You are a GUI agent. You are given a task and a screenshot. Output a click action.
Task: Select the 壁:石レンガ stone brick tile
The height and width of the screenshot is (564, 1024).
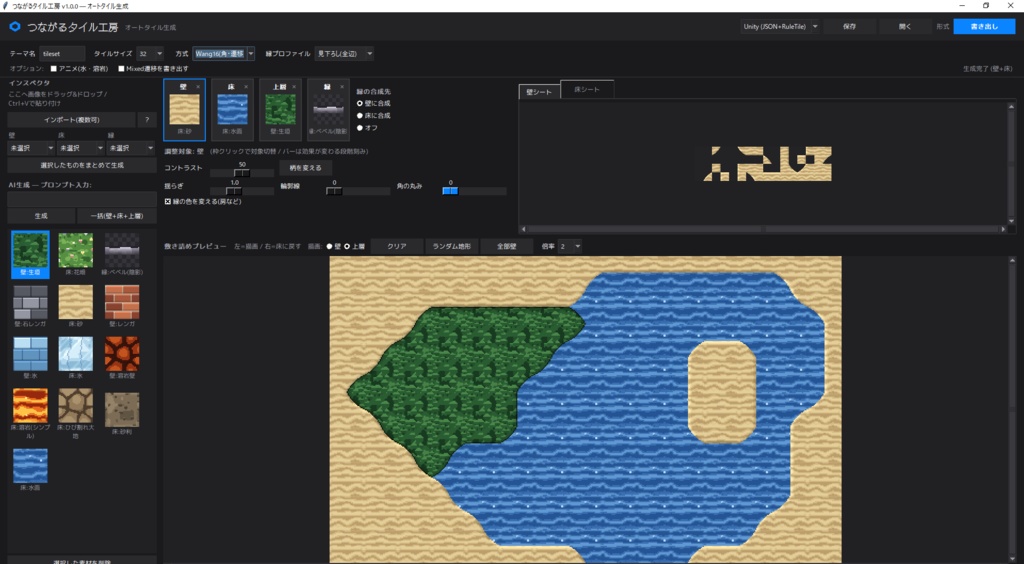[30, 306]
